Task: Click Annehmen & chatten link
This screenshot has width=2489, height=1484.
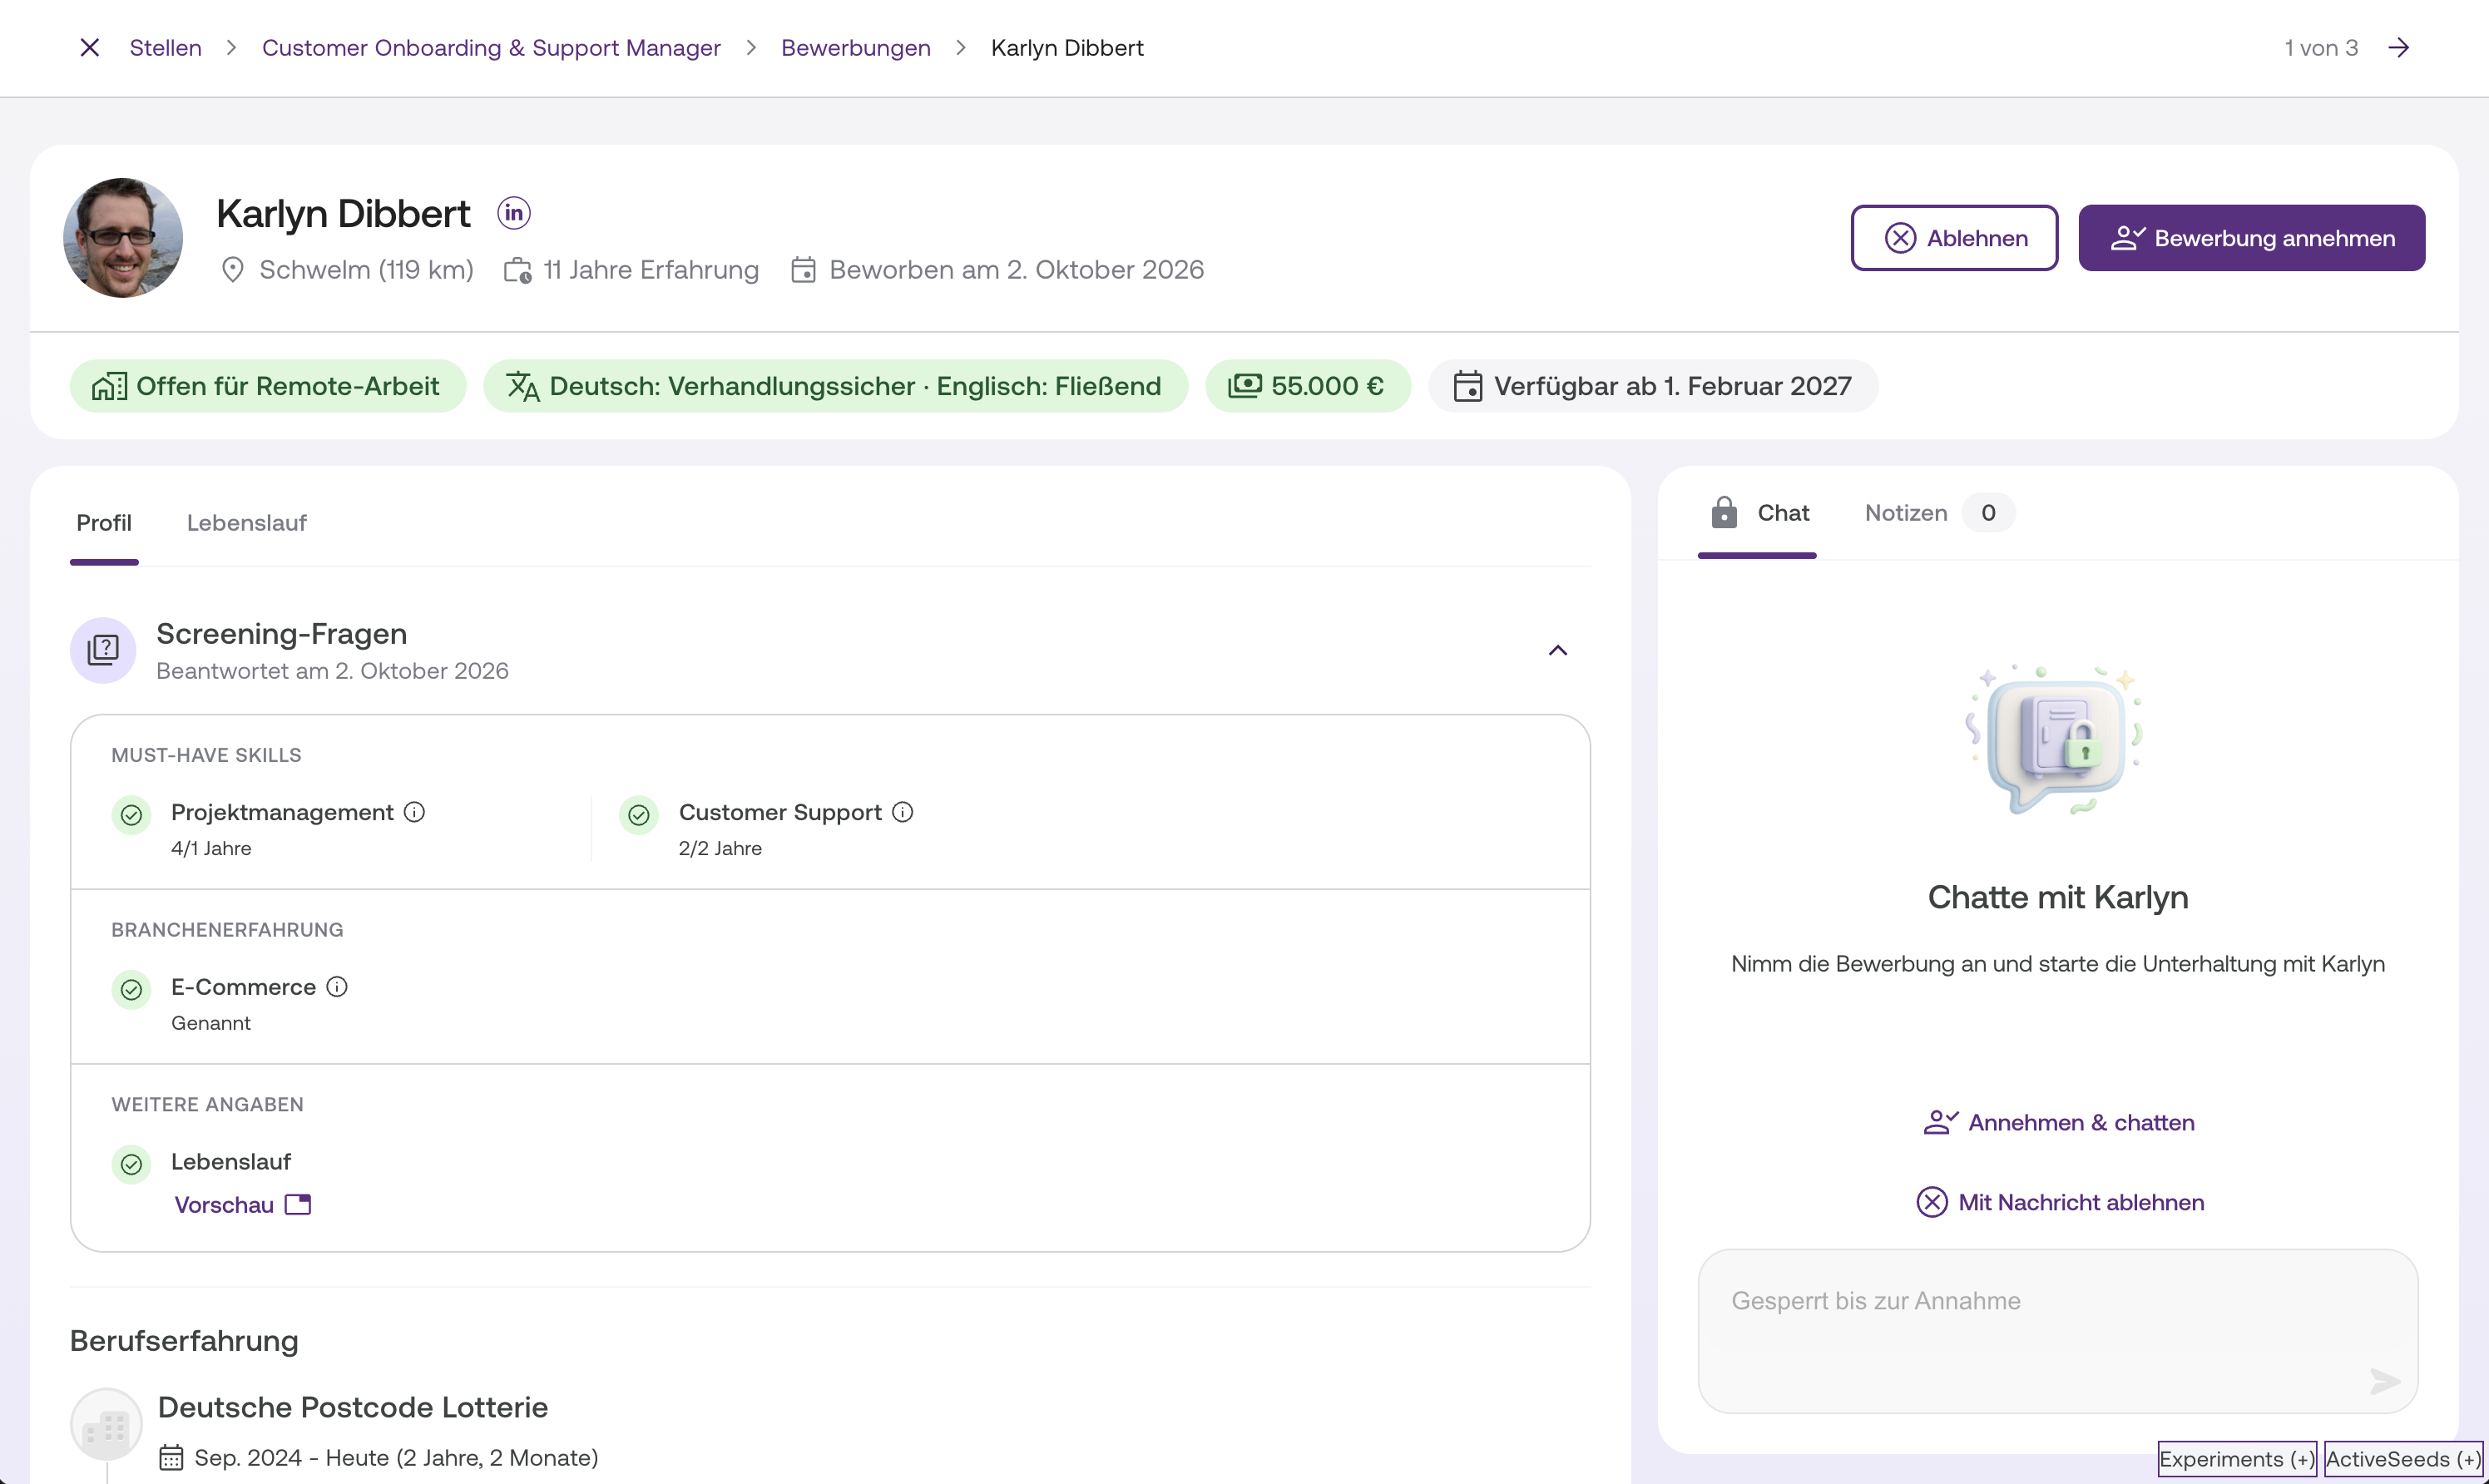Action: point(2058,1123)
